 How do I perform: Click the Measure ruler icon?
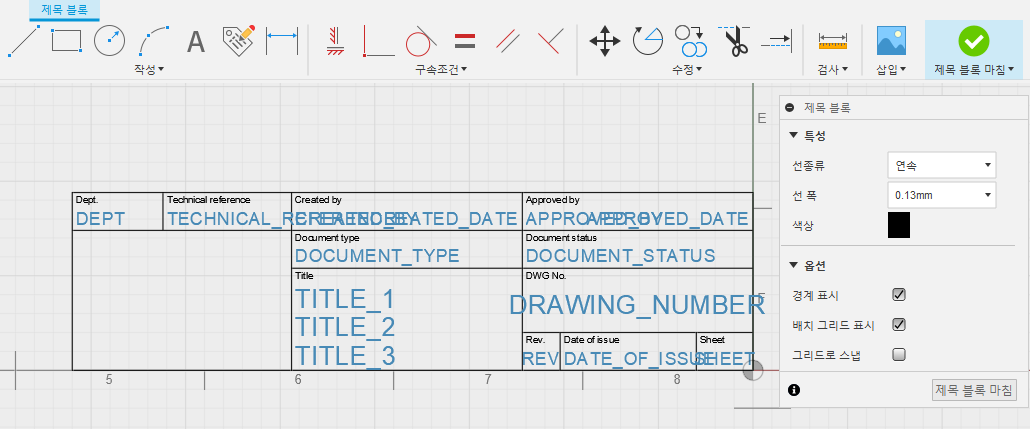(x=833, y=41)
